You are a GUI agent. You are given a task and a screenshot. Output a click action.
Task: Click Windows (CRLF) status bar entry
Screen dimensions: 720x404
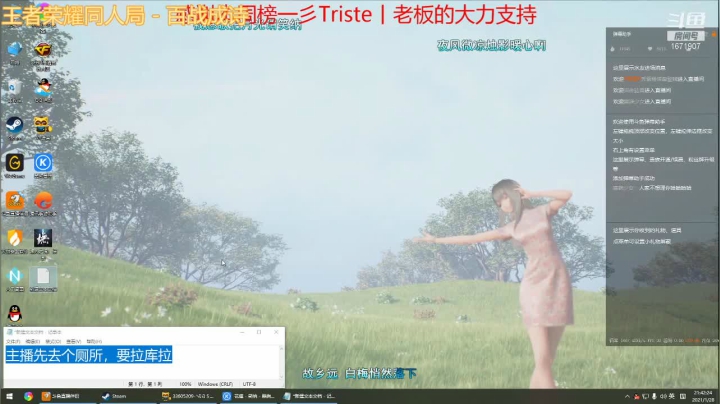click(215, 384)
